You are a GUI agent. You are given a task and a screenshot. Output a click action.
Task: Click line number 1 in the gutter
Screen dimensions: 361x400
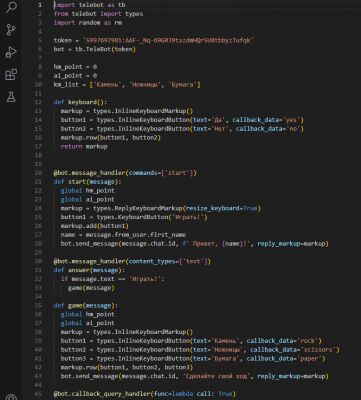40,5
